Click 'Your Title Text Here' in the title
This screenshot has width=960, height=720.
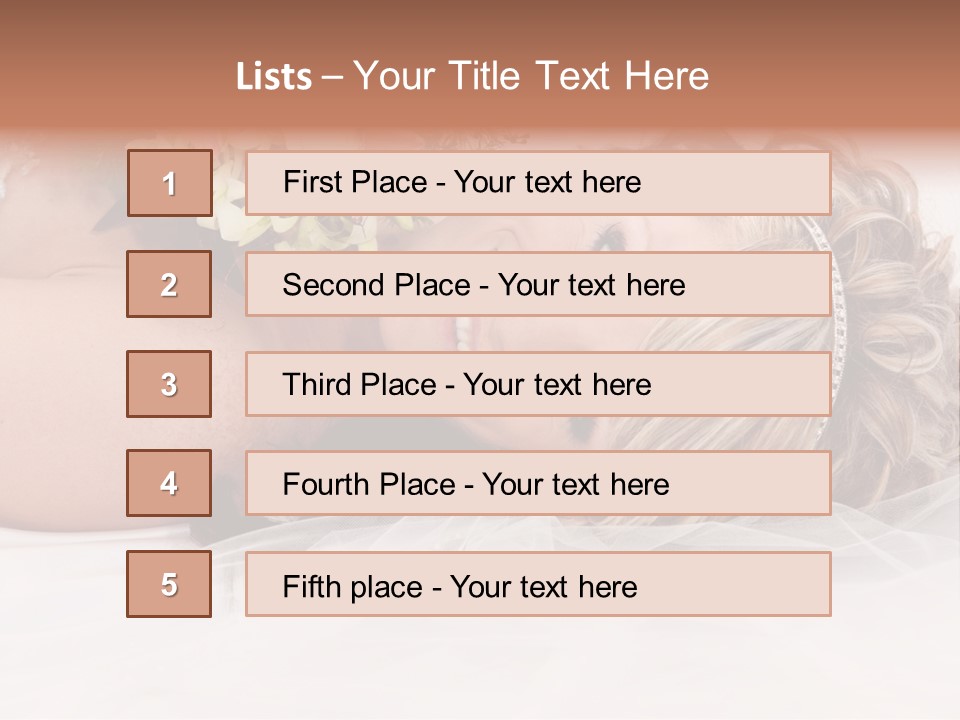(531, 77)
